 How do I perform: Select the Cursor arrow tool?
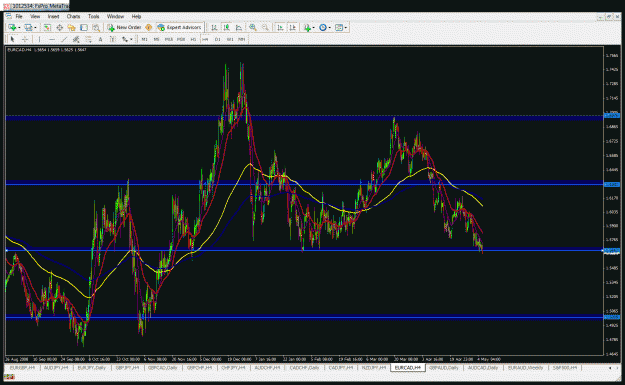12,39
